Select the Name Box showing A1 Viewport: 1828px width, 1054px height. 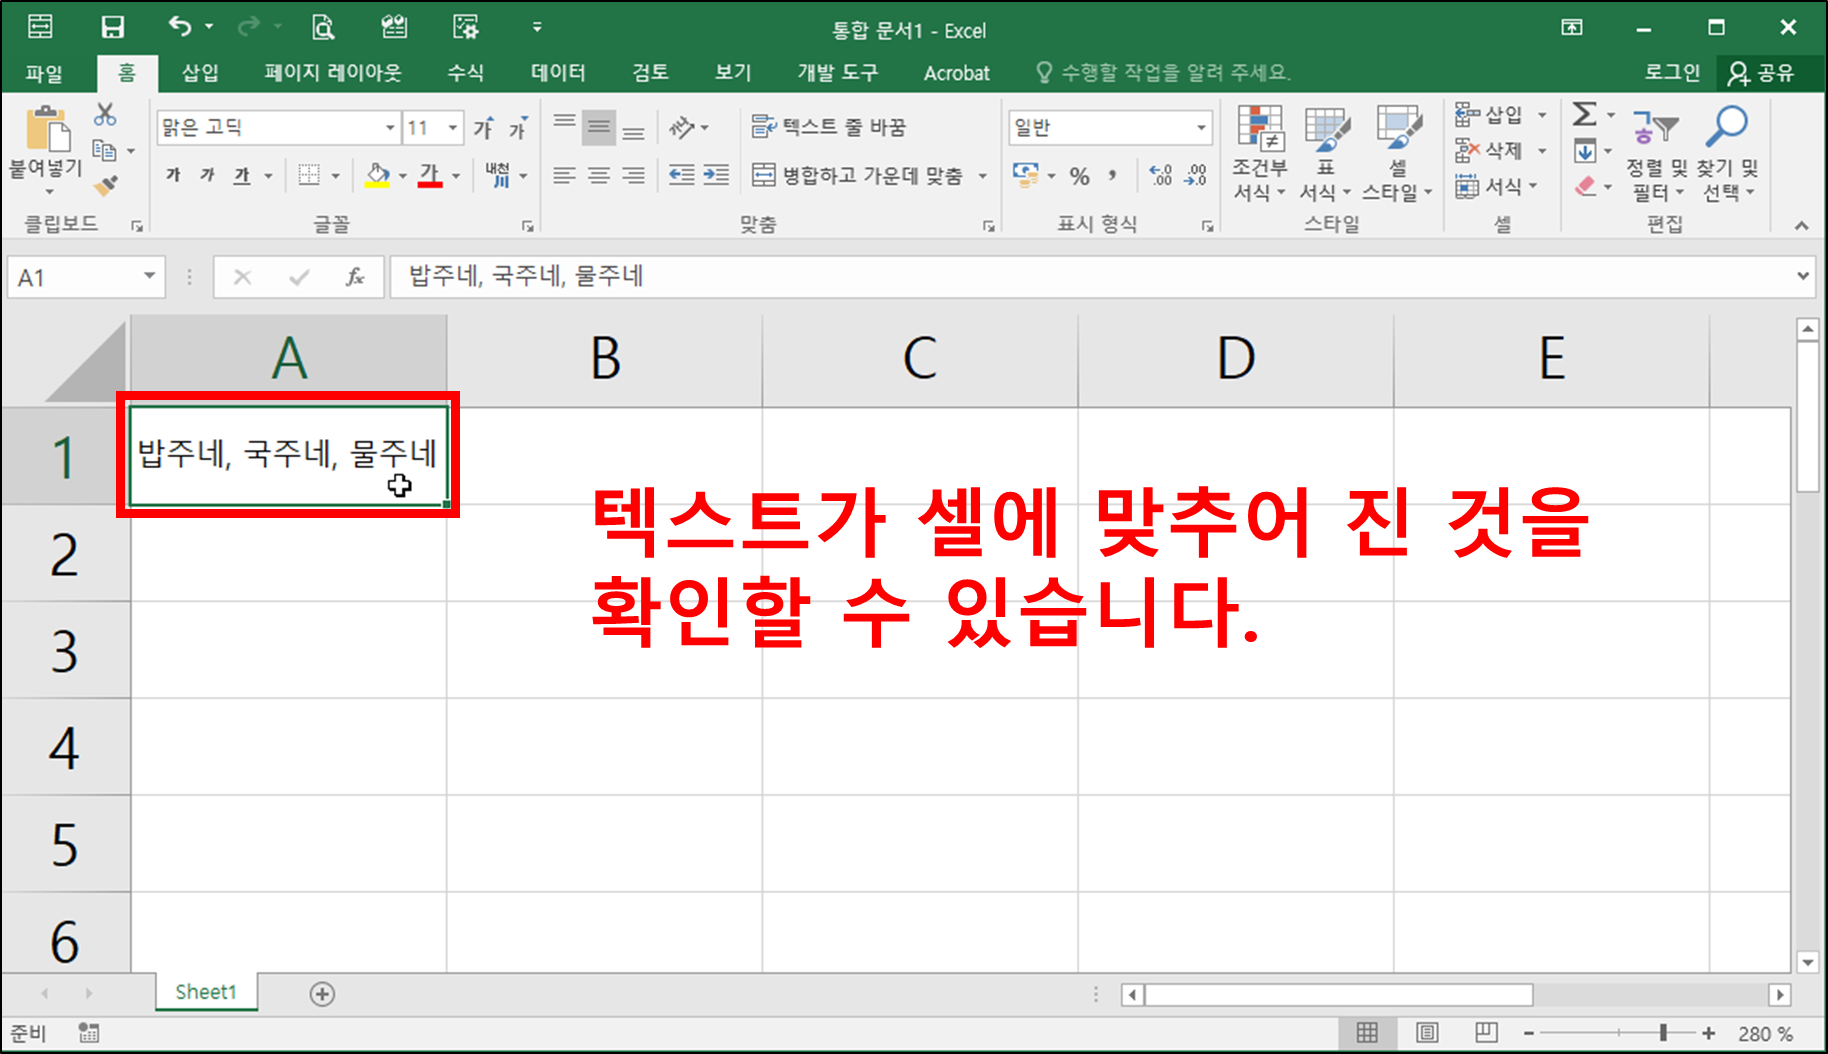coord(75,277)
